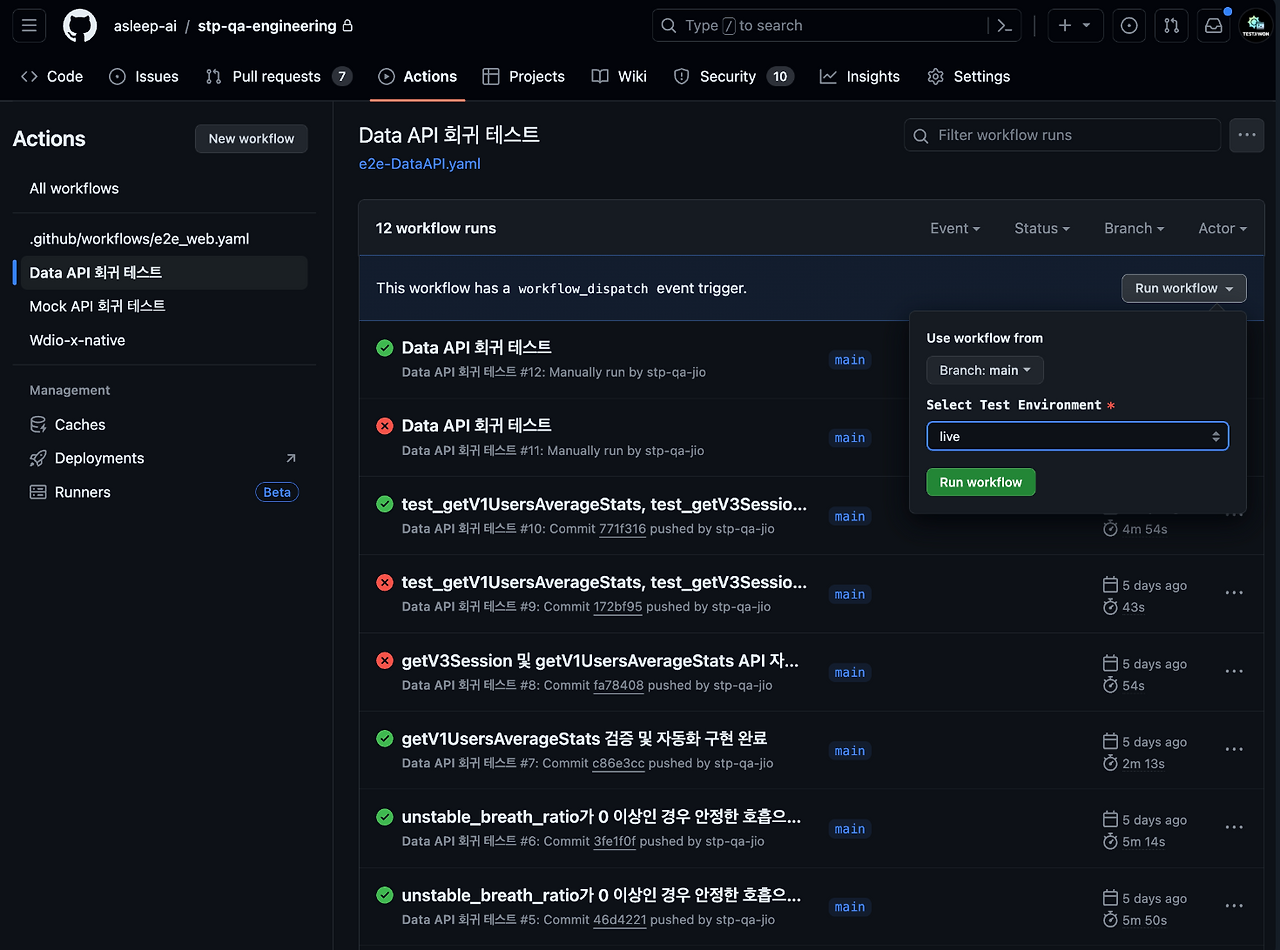This screenshot has width=1280, height=950.
Task: Switch to the Settings tab
Action: pyautogui.click(x=969, y=76)
